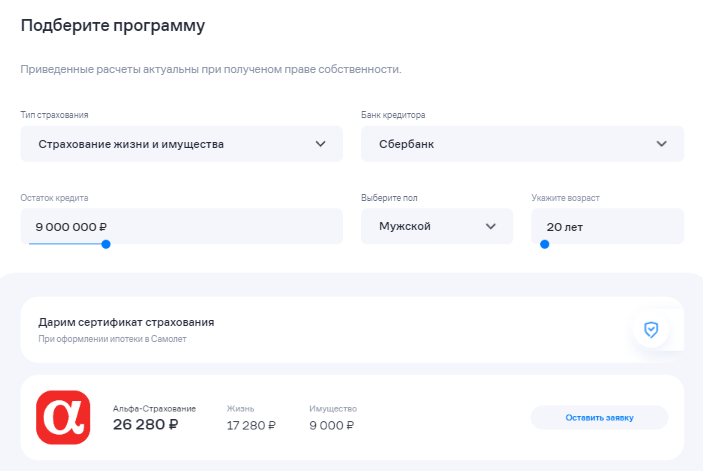703x471 pixels.
Task: Expand the insurance type dropdown chevron
Action: click(320, 144)
